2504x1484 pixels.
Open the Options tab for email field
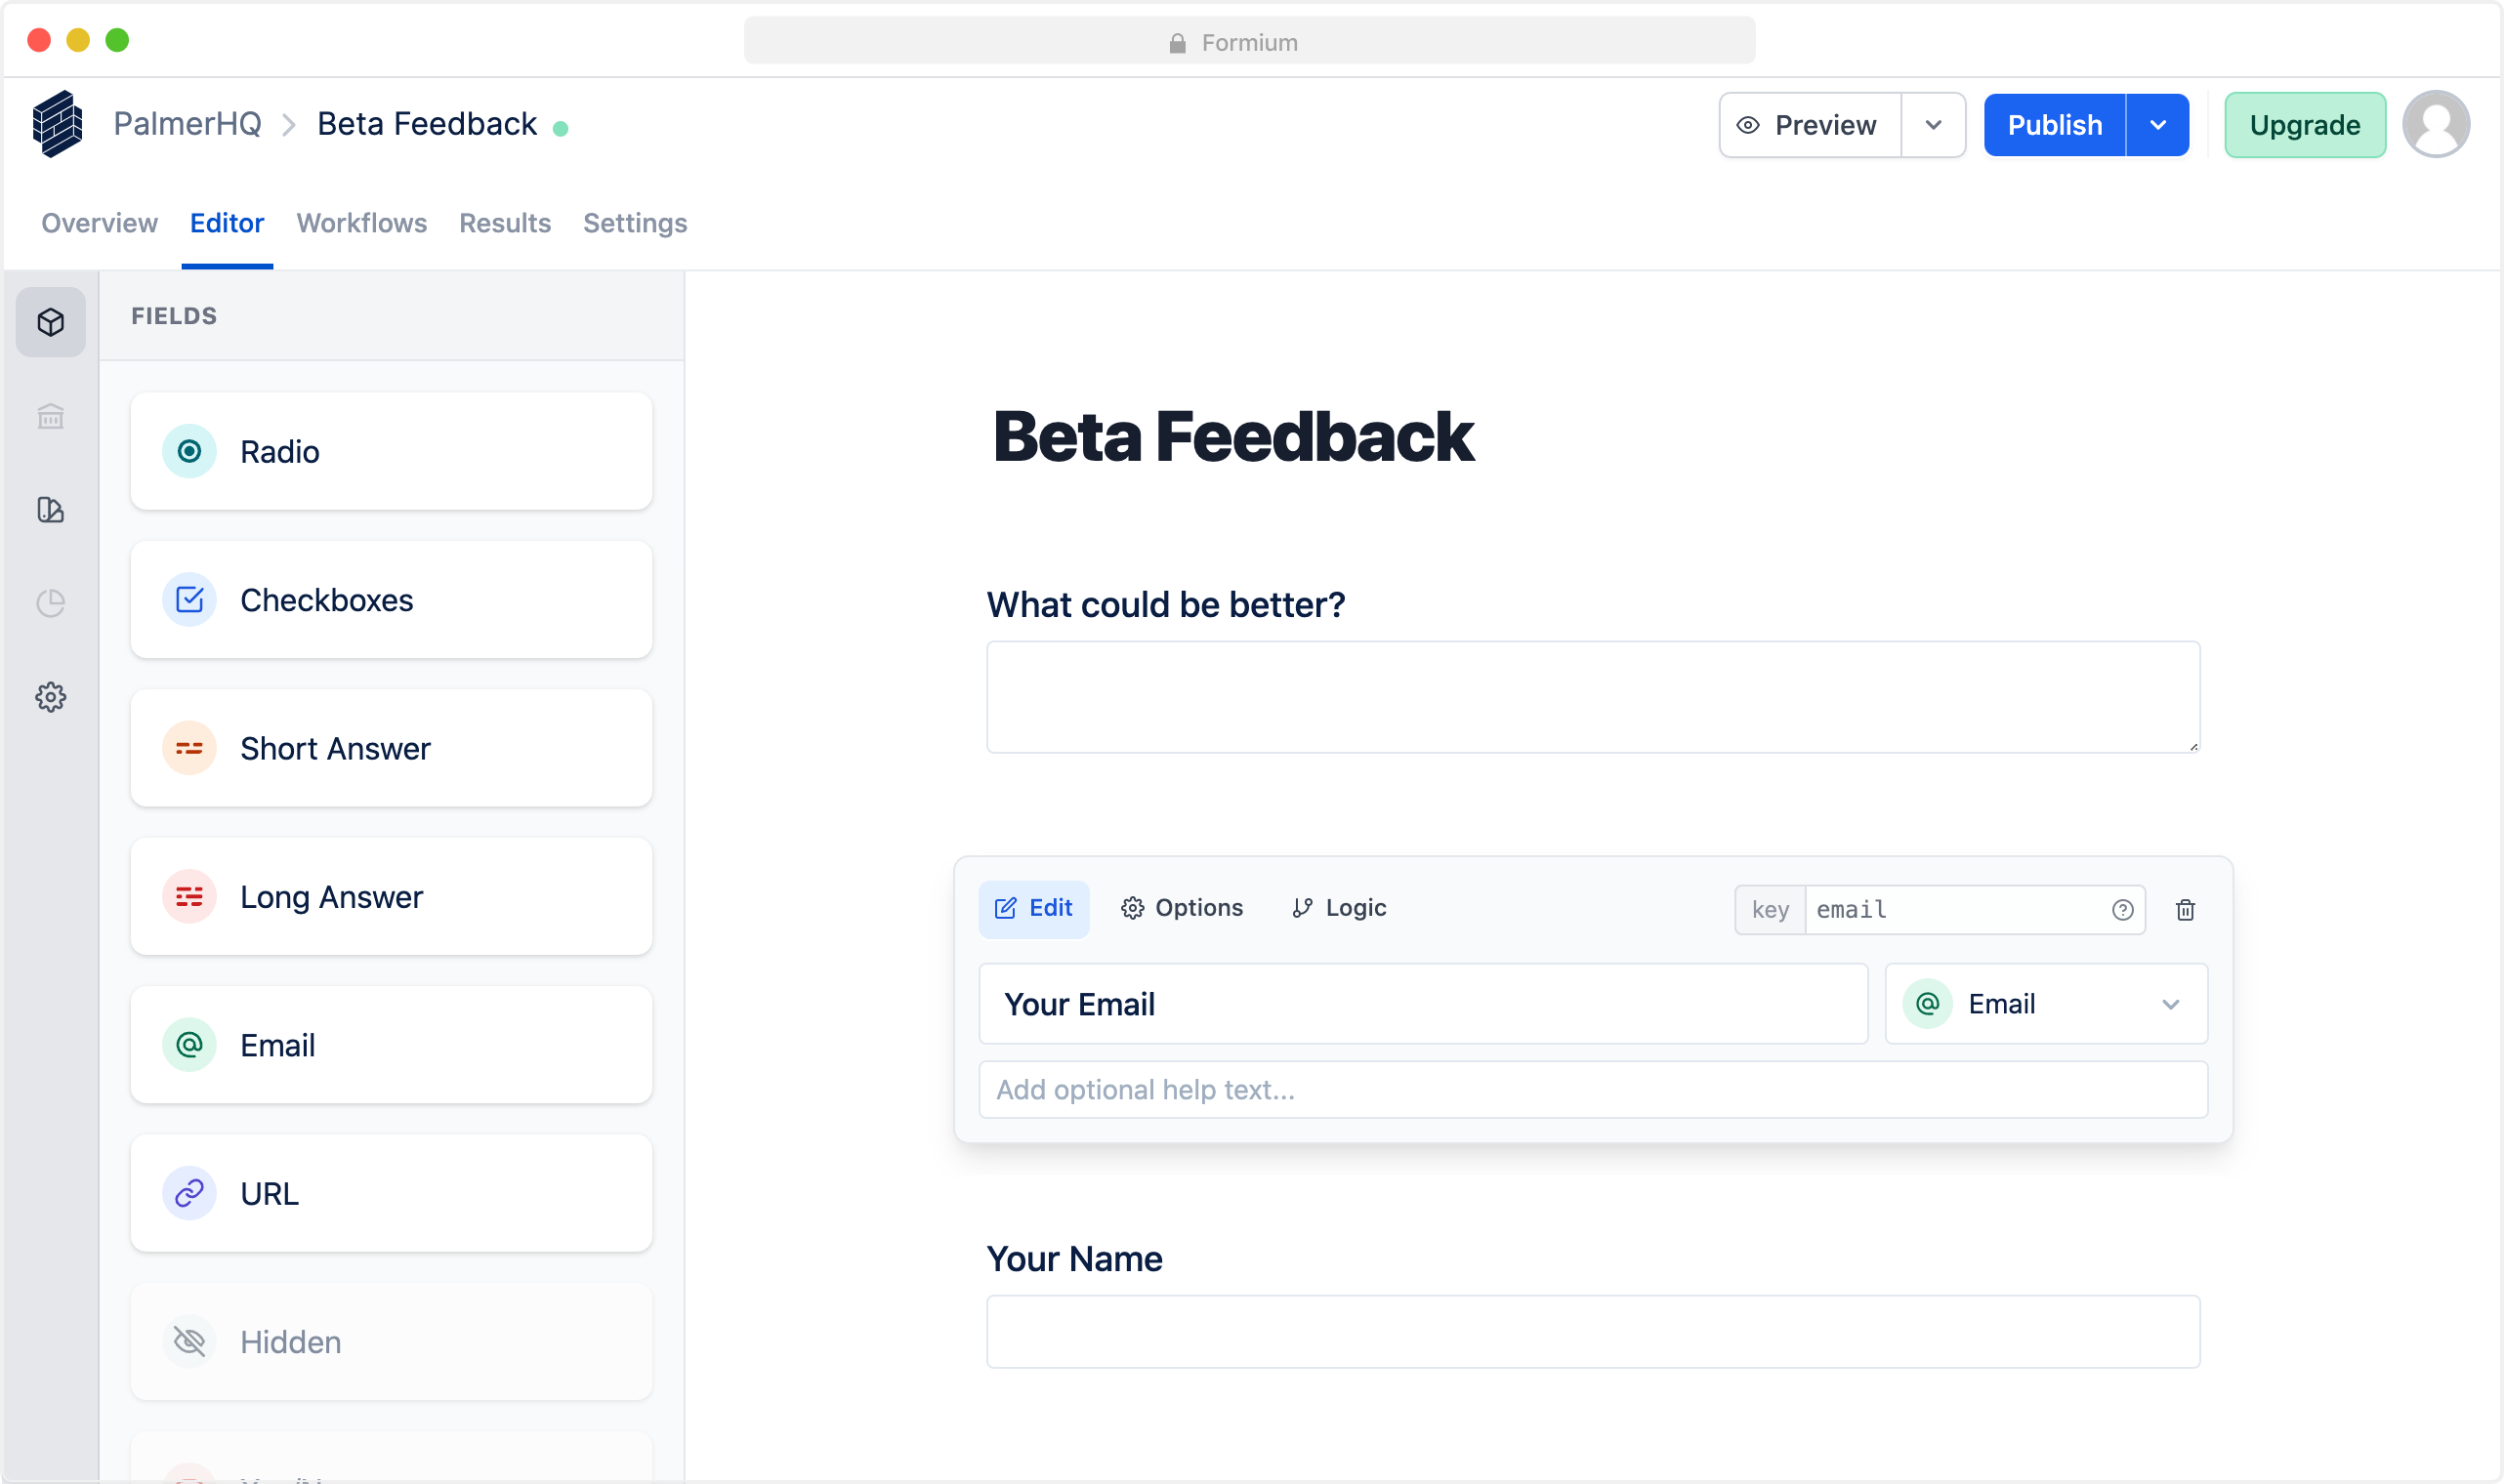pos(1181,906)
